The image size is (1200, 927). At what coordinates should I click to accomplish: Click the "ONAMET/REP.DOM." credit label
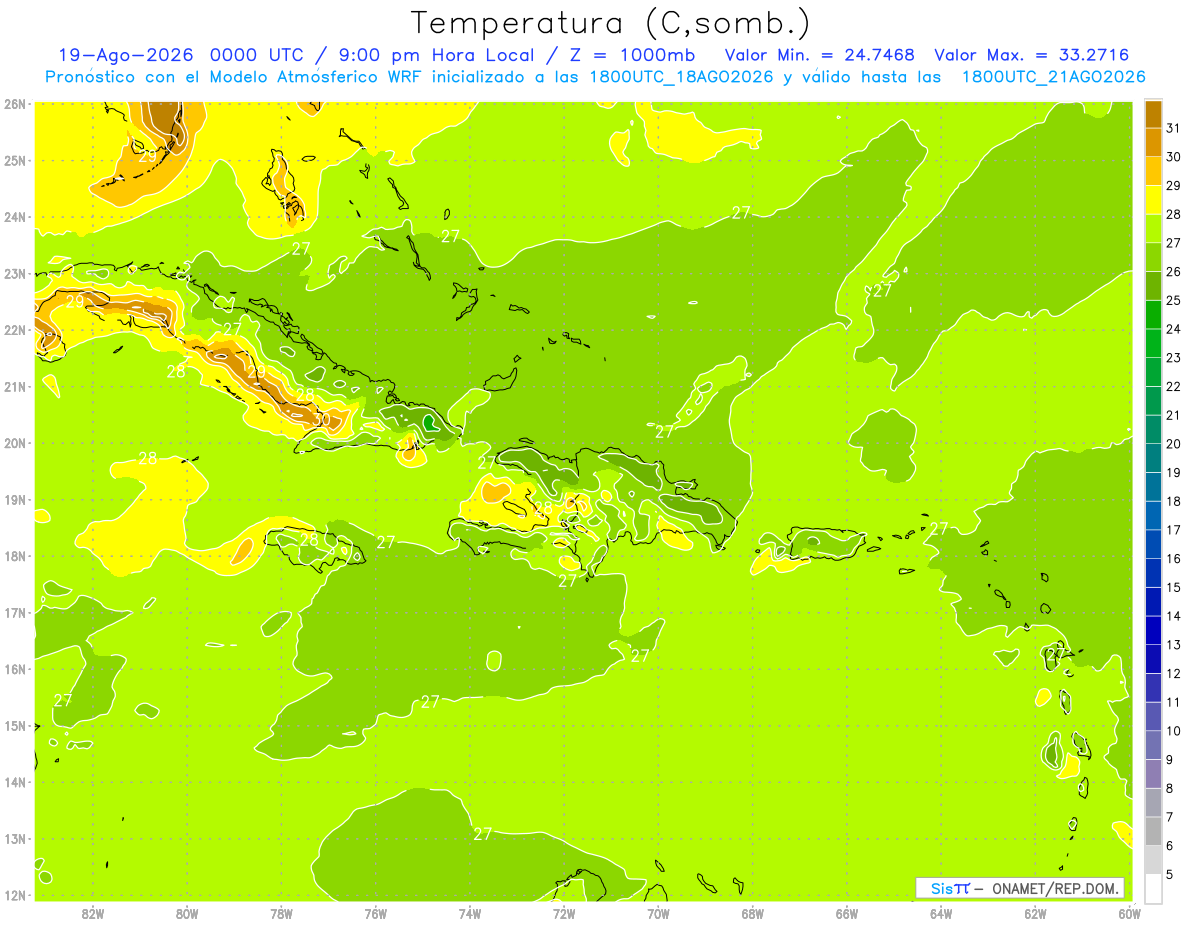pyautogui.click(x=1054, y=888)
